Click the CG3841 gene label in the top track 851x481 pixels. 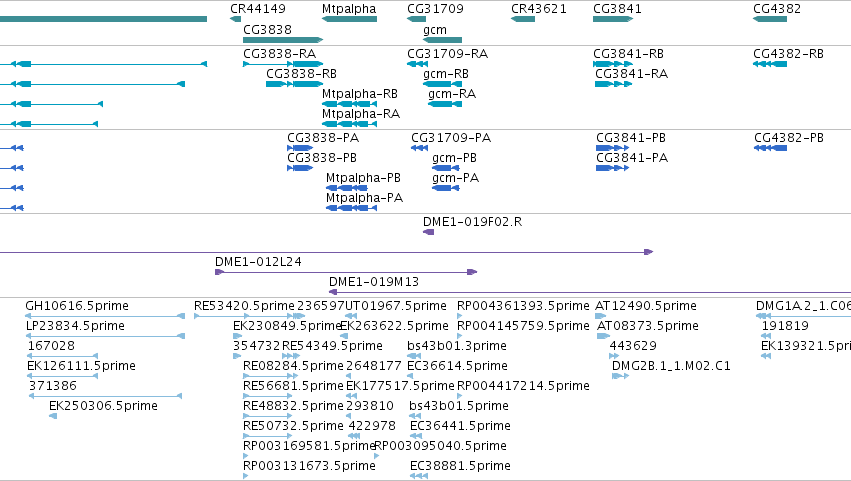pos(617,9)
